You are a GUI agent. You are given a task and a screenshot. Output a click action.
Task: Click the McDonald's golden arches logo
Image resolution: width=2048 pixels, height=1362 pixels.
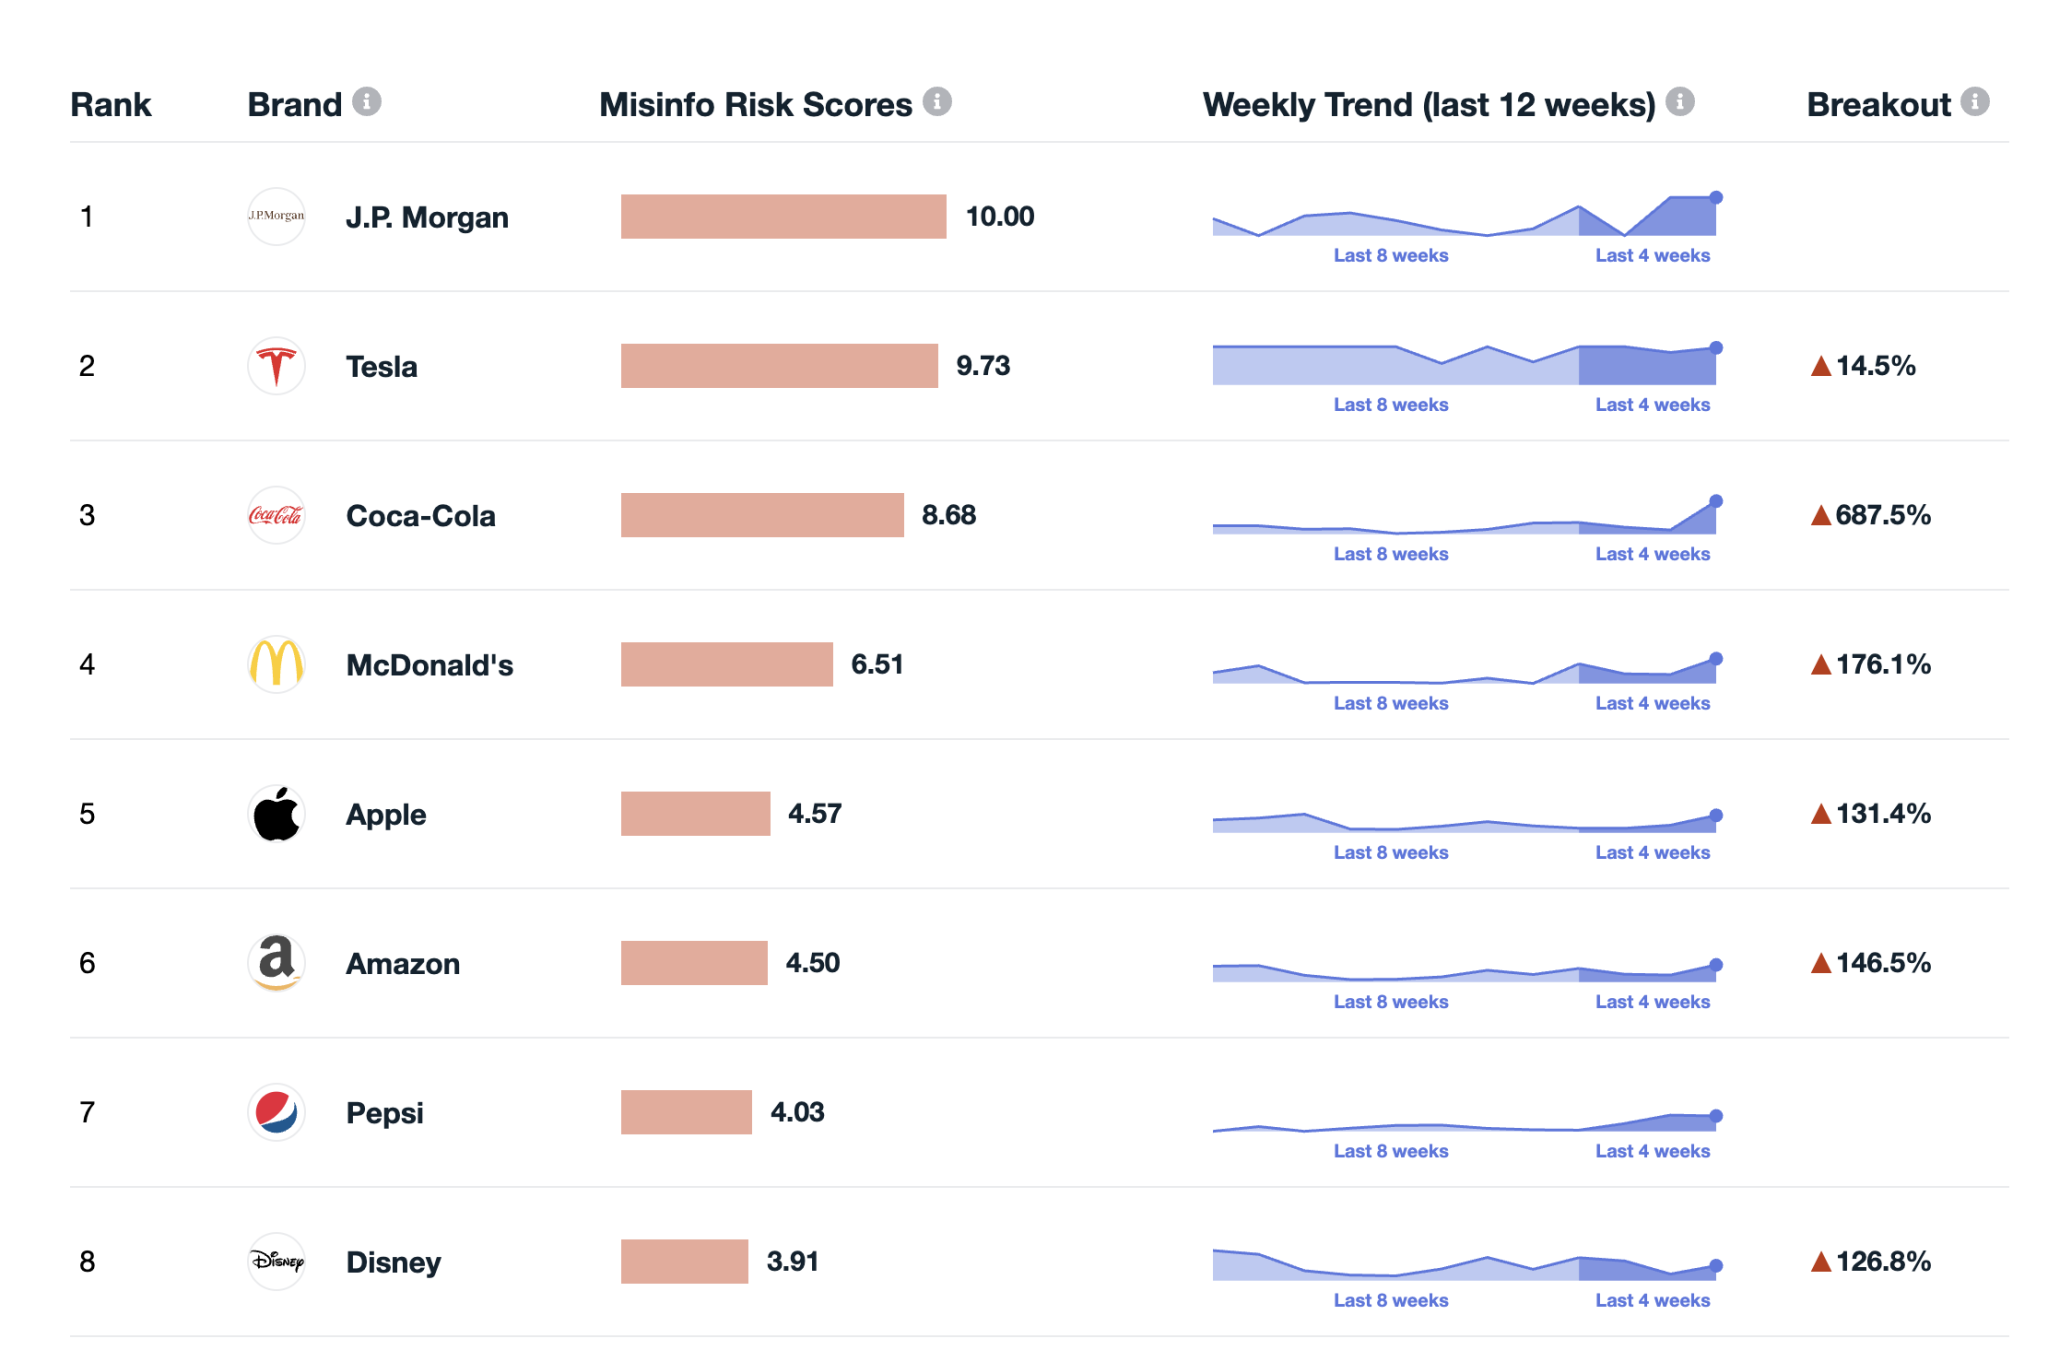(276, 664)
